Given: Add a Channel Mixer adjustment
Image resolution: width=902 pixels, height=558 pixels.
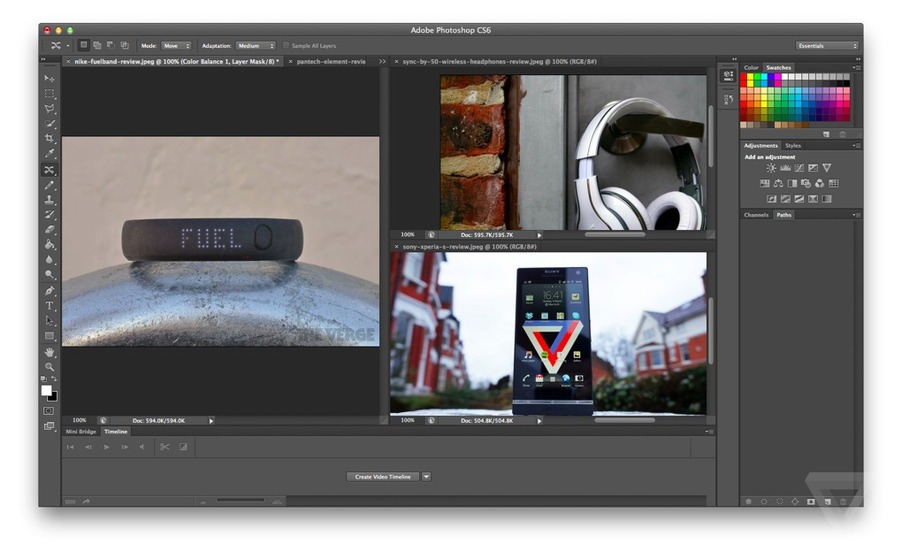Looking at the screenshot, I should (x=820, y=184).
